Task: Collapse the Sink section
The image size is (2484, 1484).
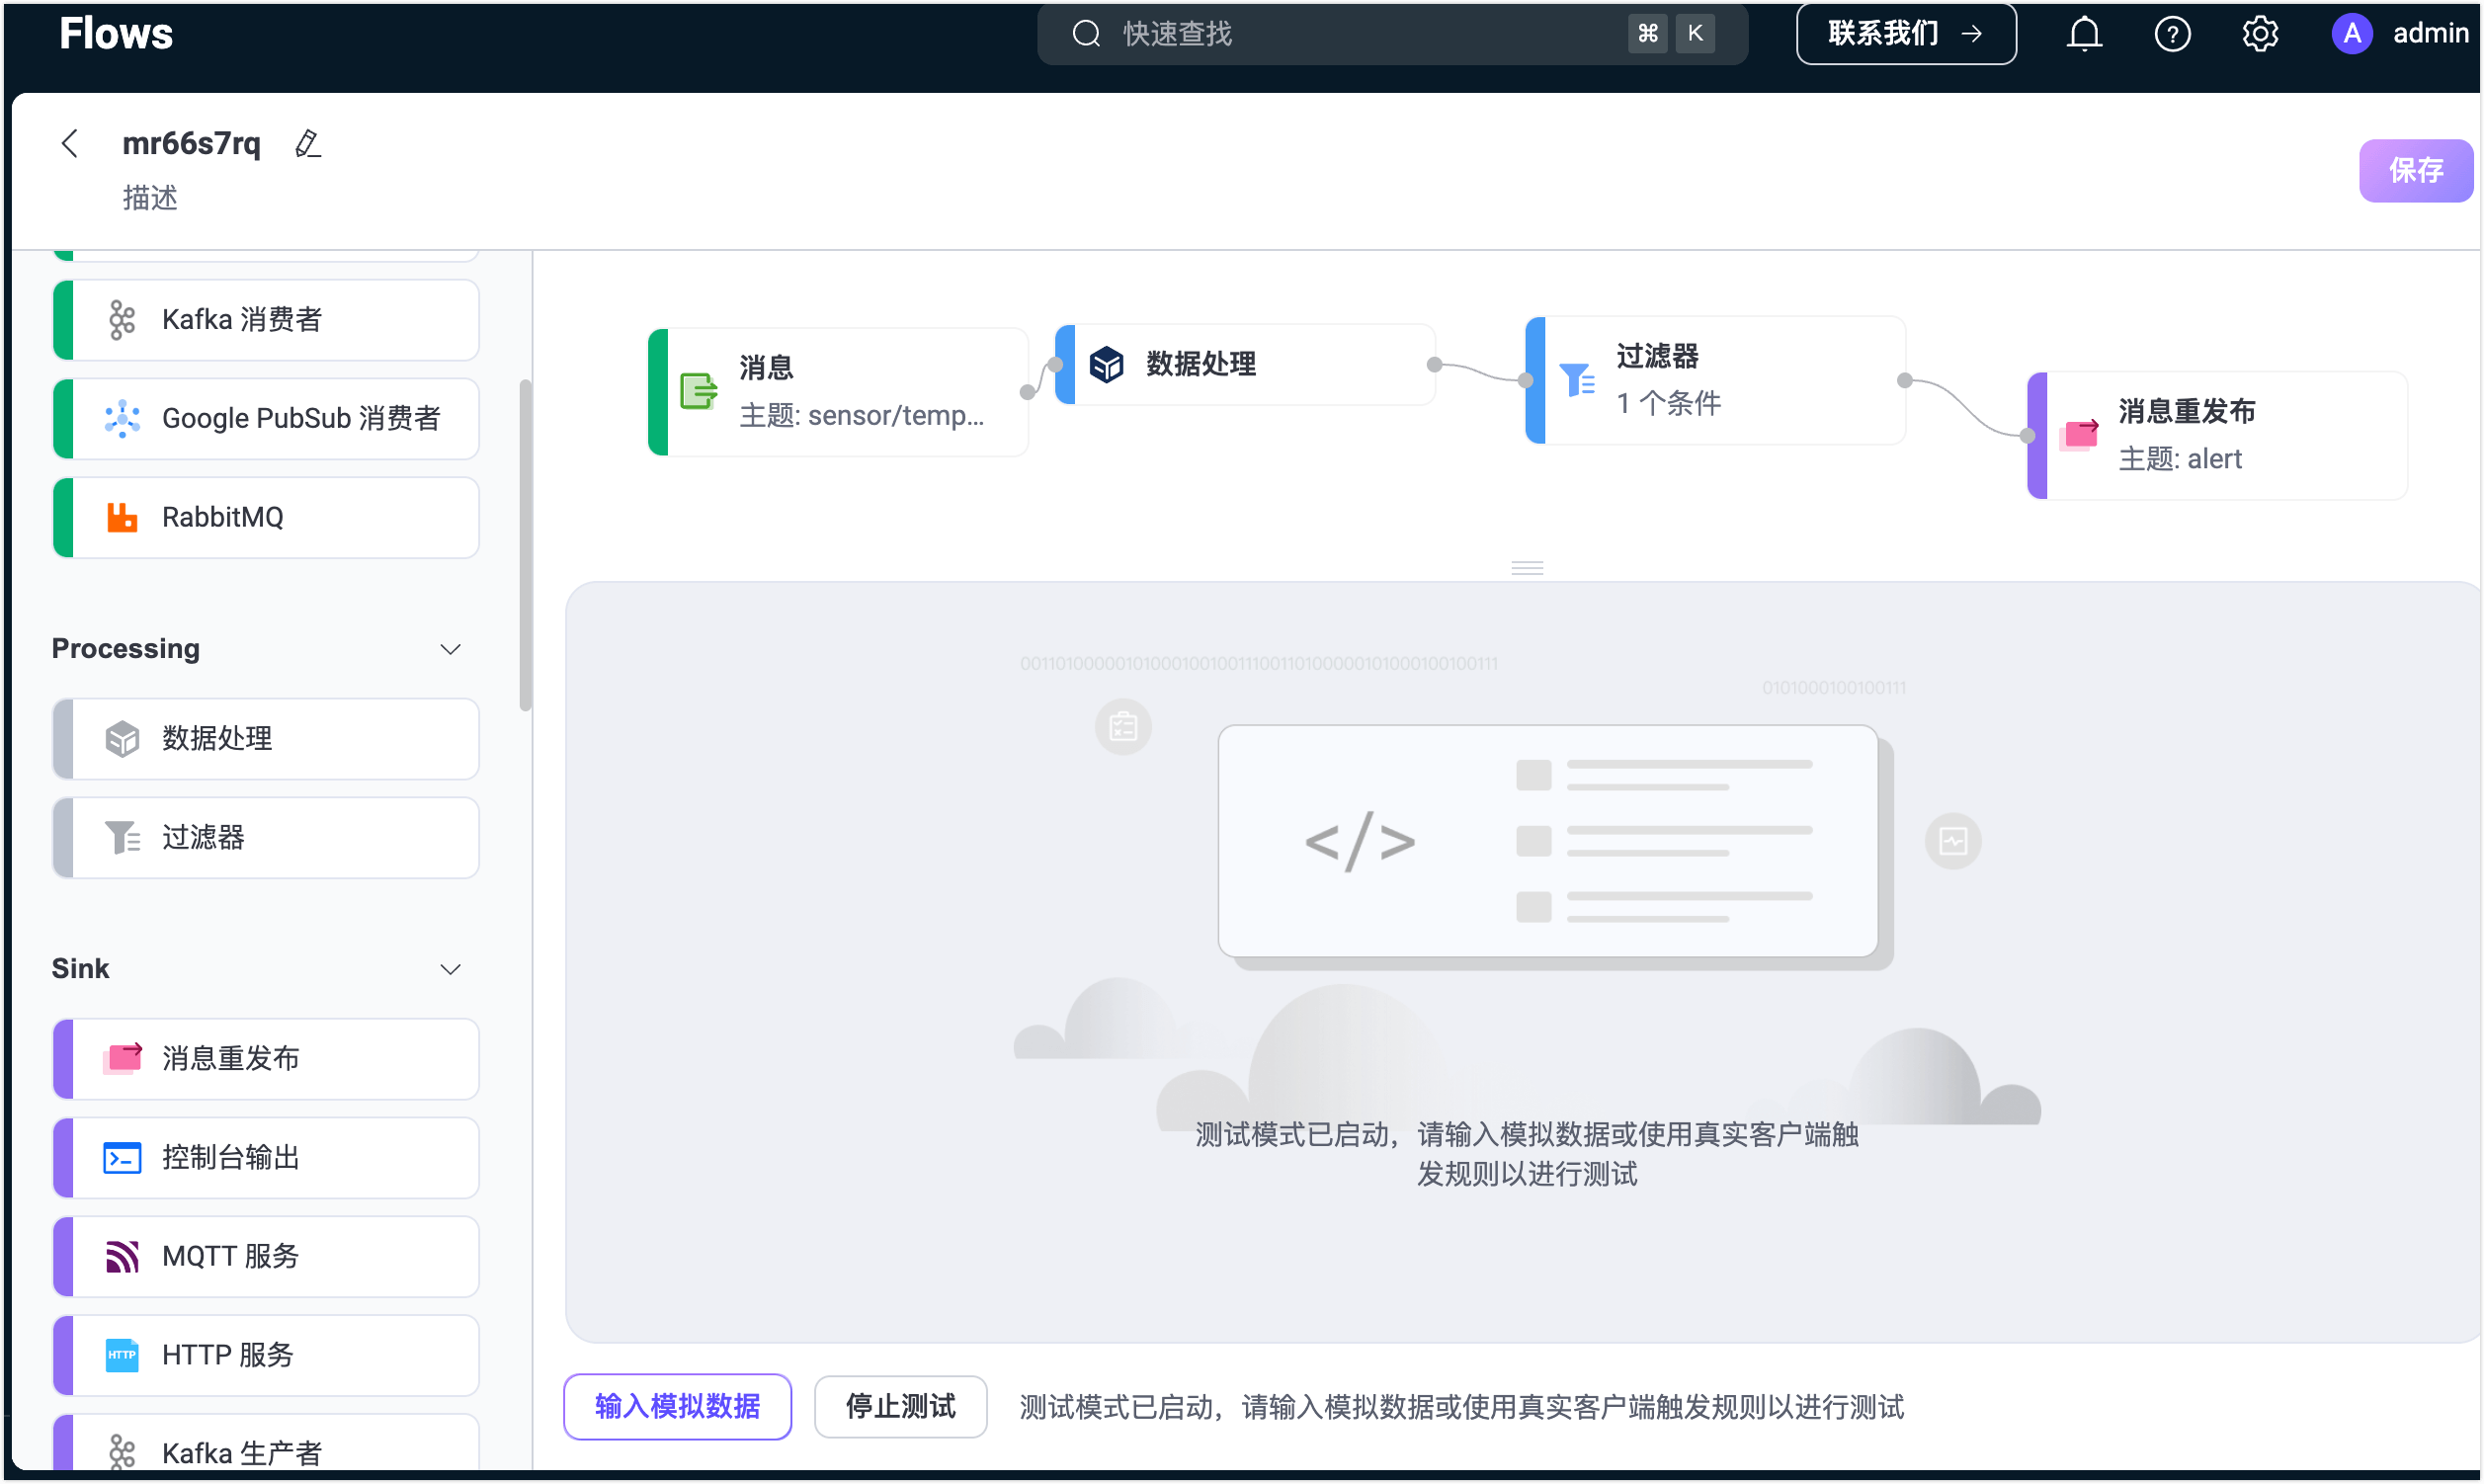Action: coord(451,968)
